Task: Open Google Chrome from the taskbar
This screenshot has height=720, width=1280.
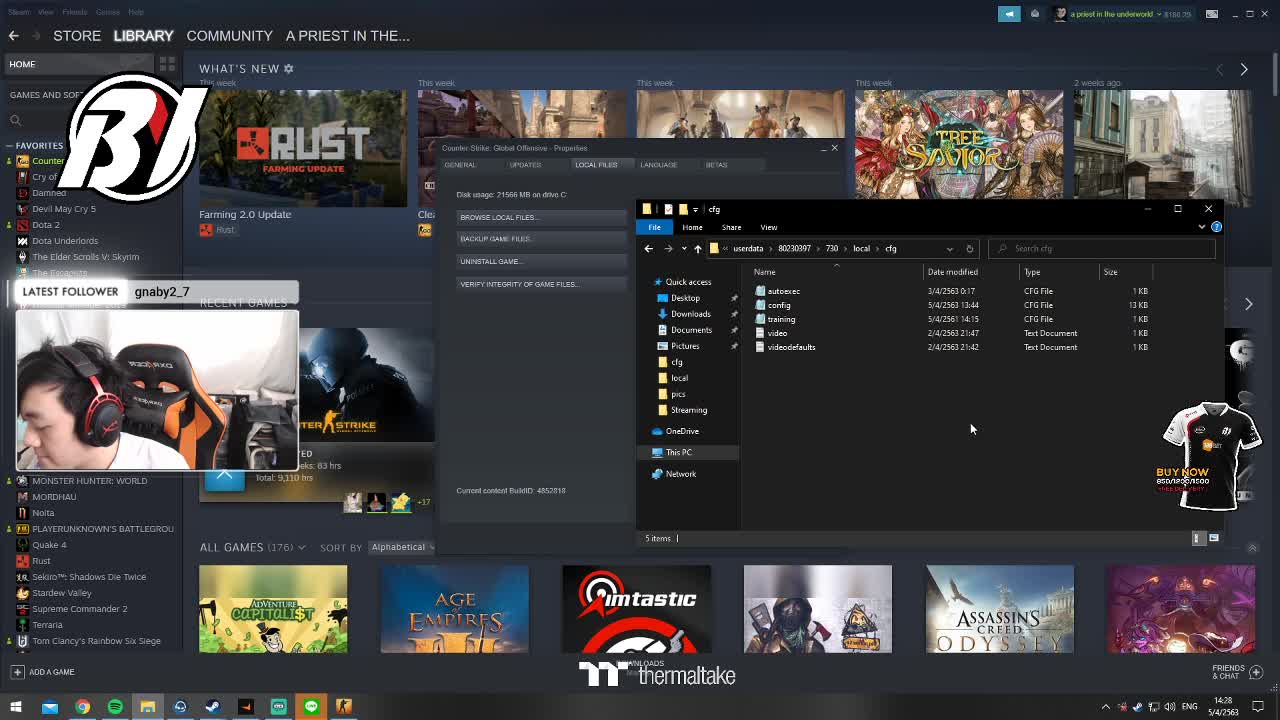Action: click(x=82, y=707)
